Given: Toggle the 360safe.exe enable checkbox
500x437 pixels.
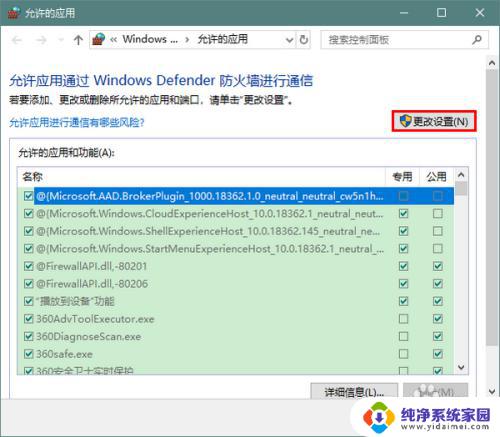Looking at the screenshot, I should [x=29, y=354].
